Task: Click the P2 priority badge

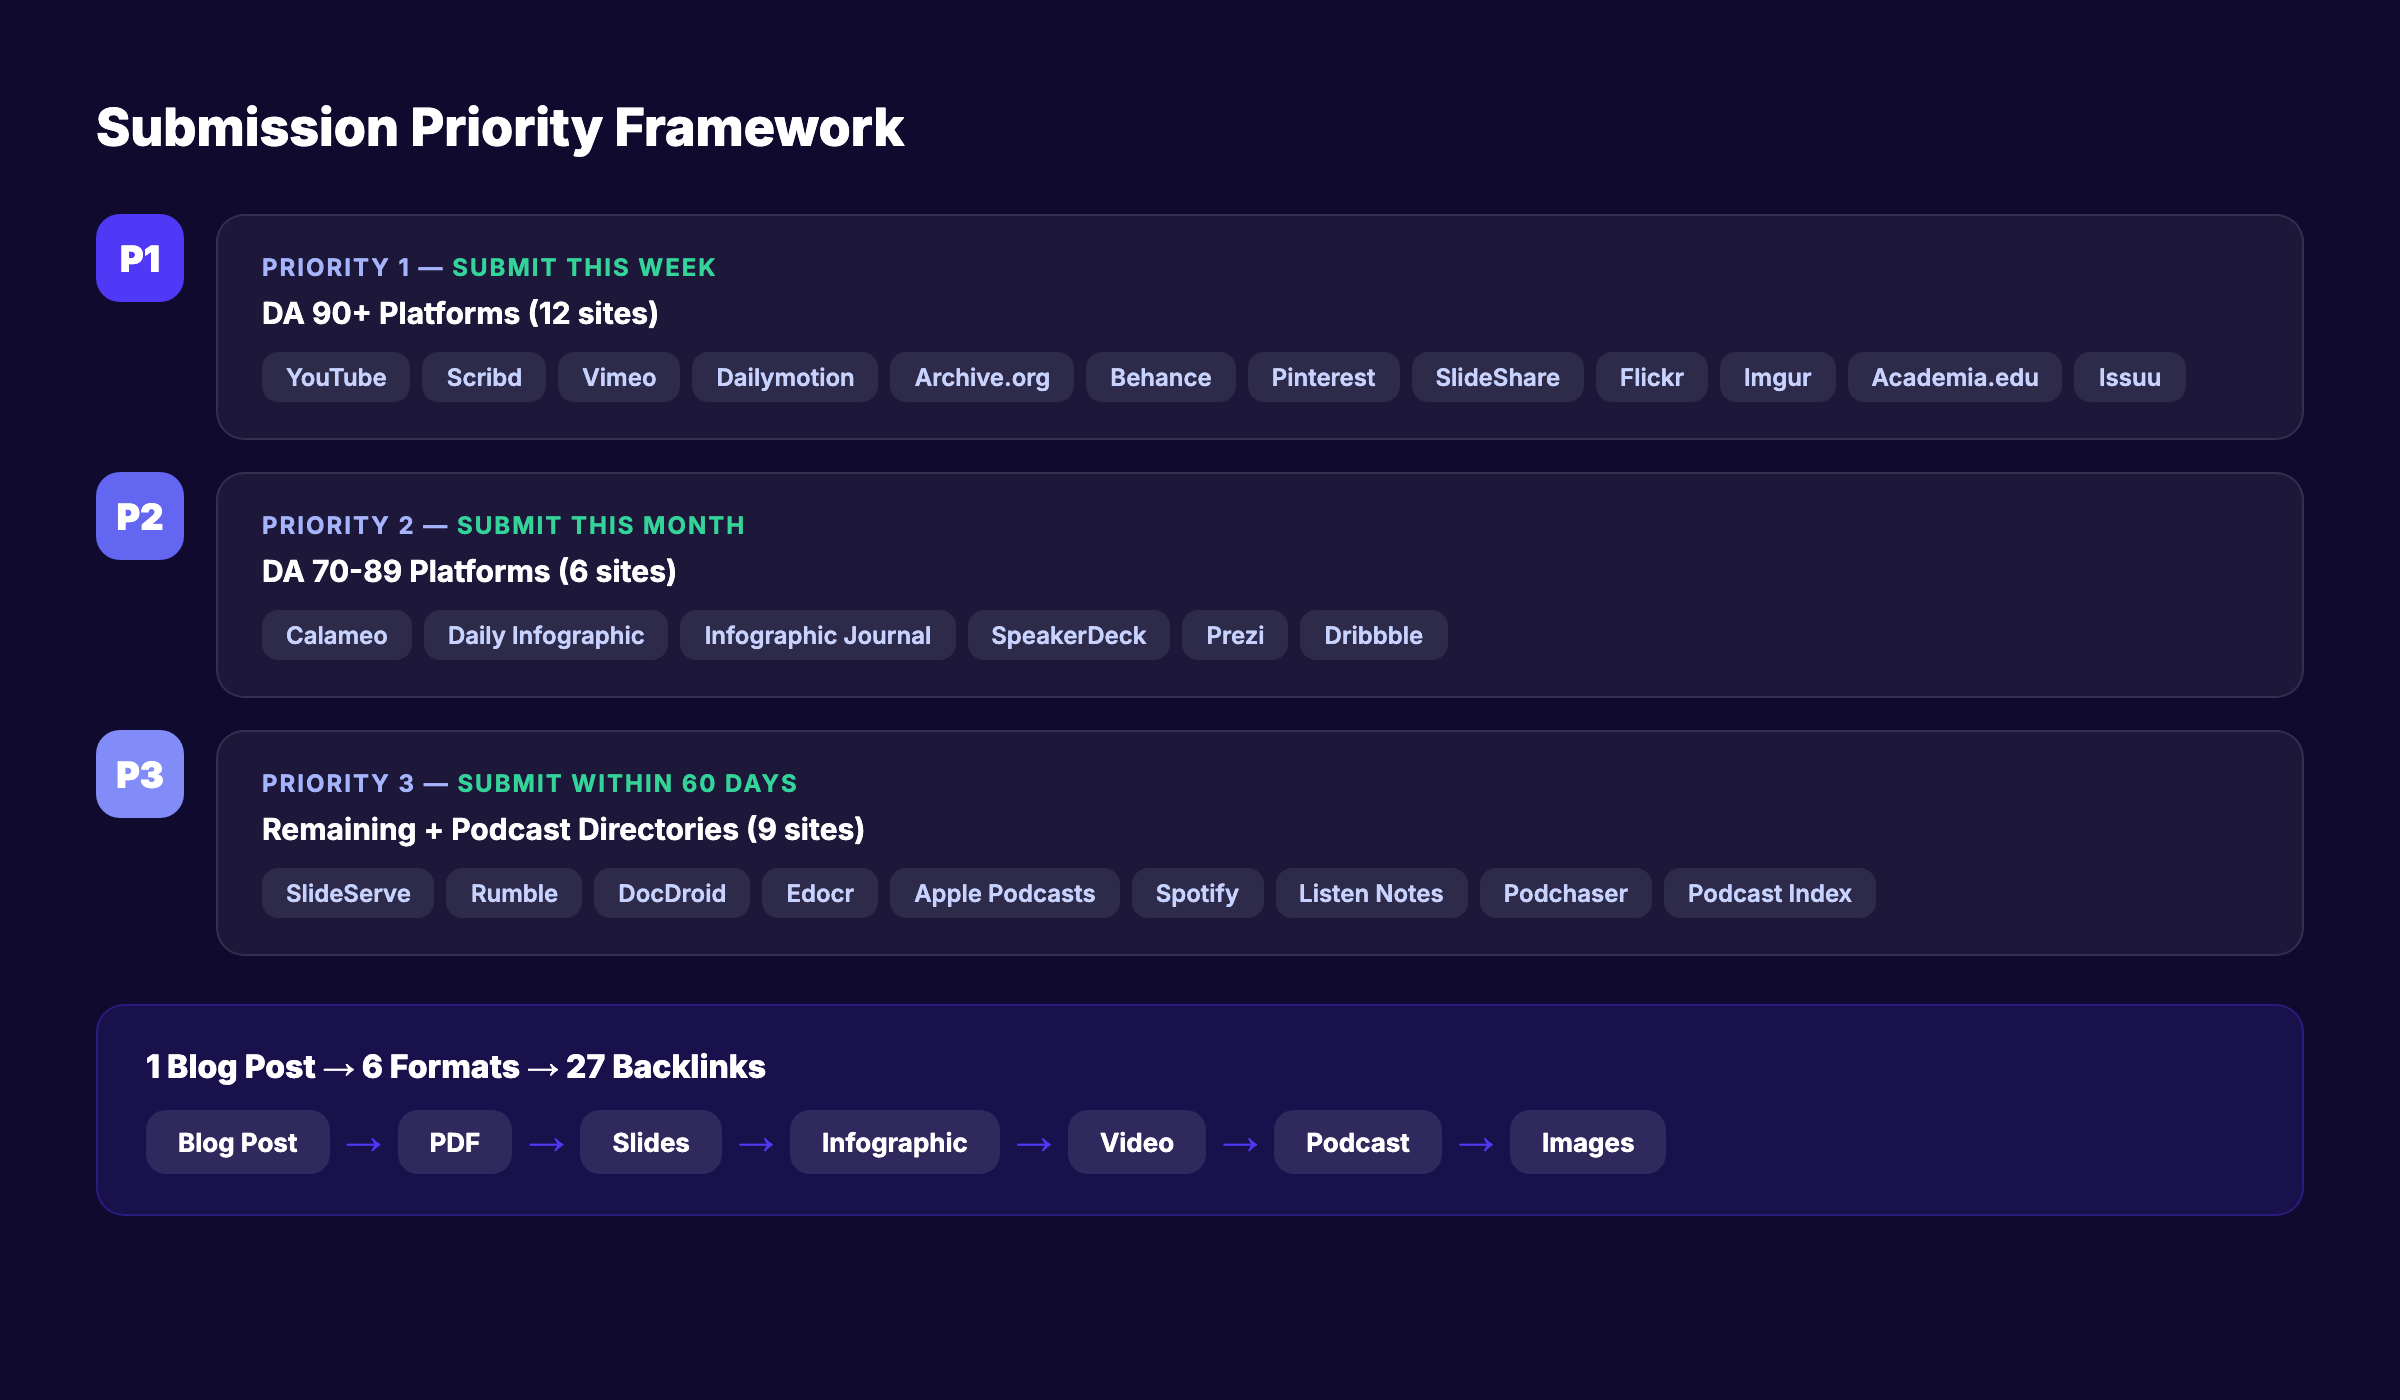Action: click(139, 516)
